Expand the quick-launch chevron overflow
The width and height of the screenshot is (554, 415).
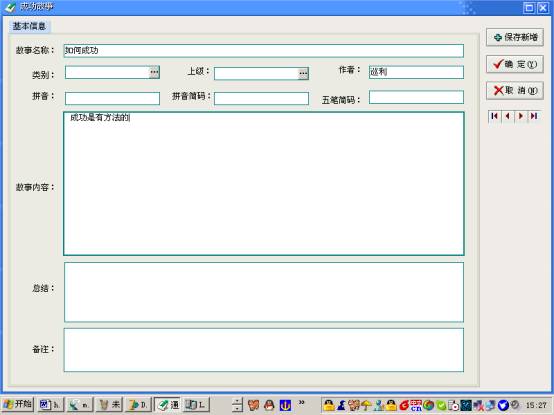point(301,403)
